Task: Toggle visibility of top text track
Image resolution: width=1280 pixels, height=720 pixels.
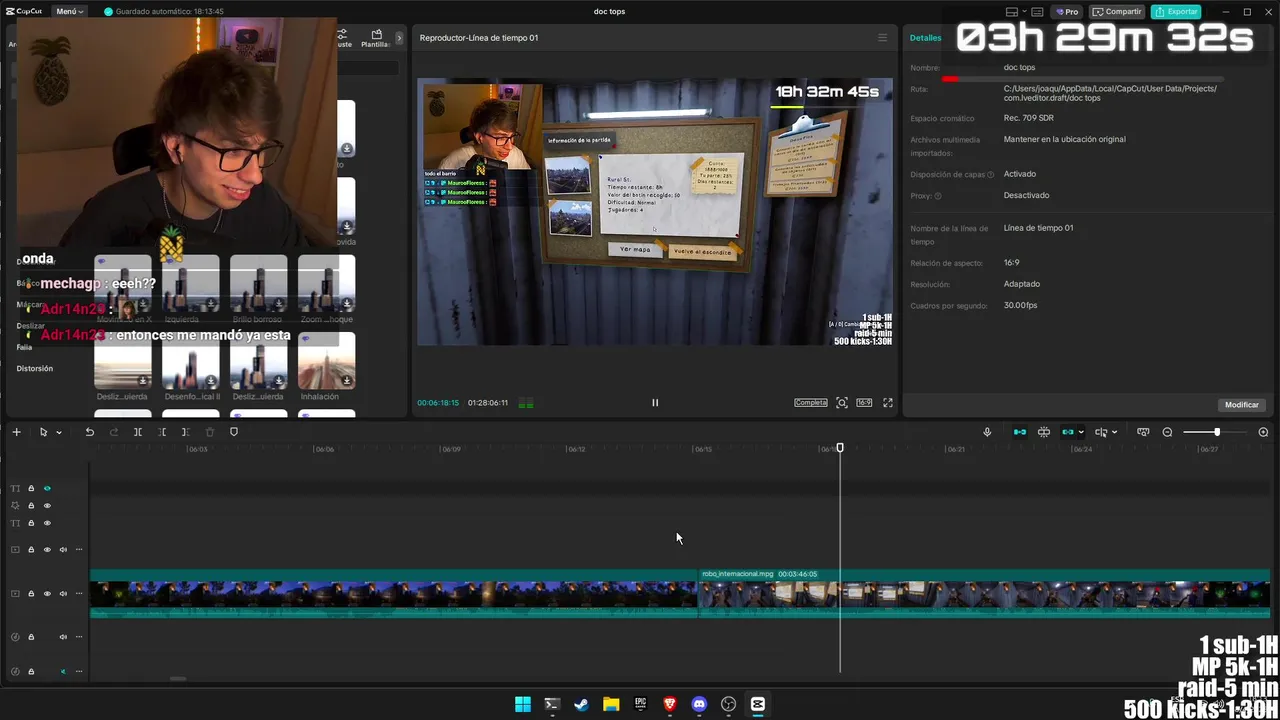Action: pos(47,488)
